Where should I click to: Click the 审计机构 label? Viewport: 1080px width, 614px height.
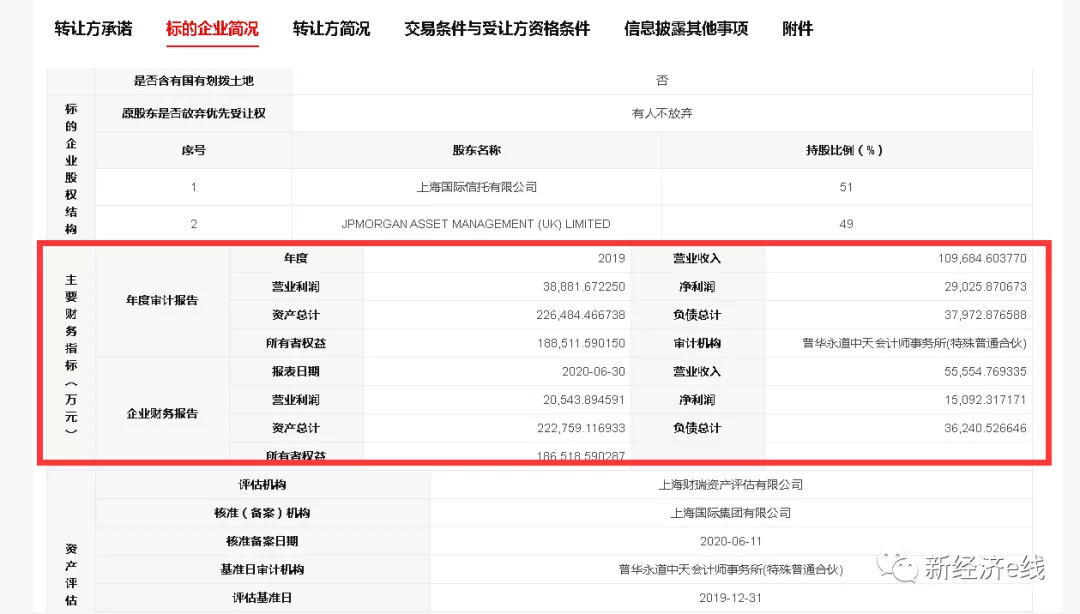click(x=697, y=343)
